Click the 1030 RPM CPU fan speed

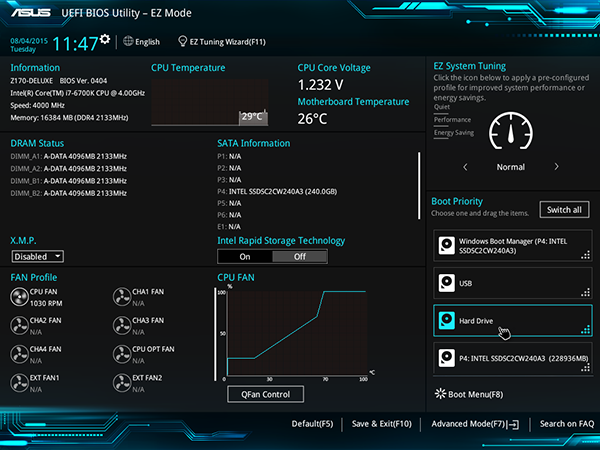click(46, 303)
